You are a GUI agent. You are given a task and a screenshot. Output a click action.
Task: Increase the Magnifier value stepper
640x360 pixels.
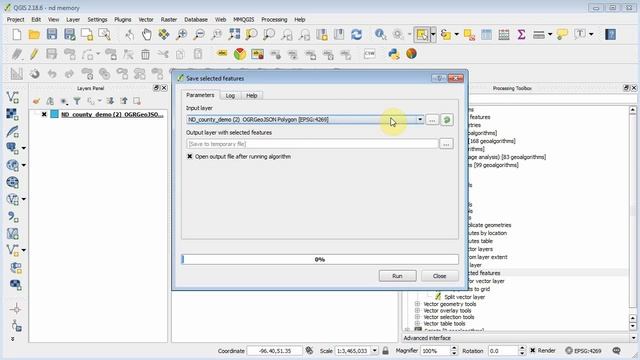[454, 348]
